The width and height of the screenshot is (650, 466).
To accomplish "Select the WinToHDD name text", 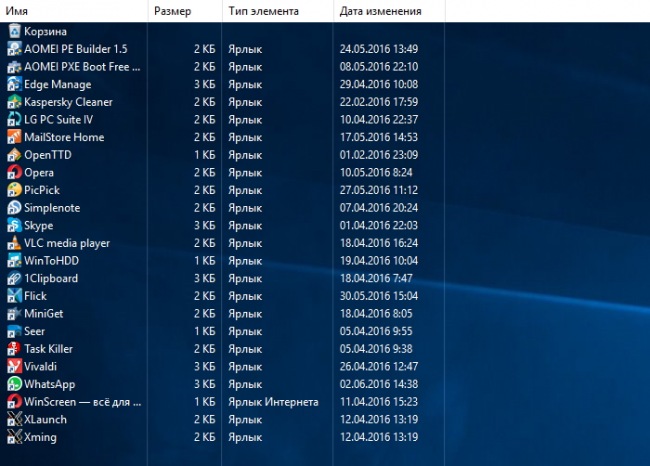I will 51,261.
